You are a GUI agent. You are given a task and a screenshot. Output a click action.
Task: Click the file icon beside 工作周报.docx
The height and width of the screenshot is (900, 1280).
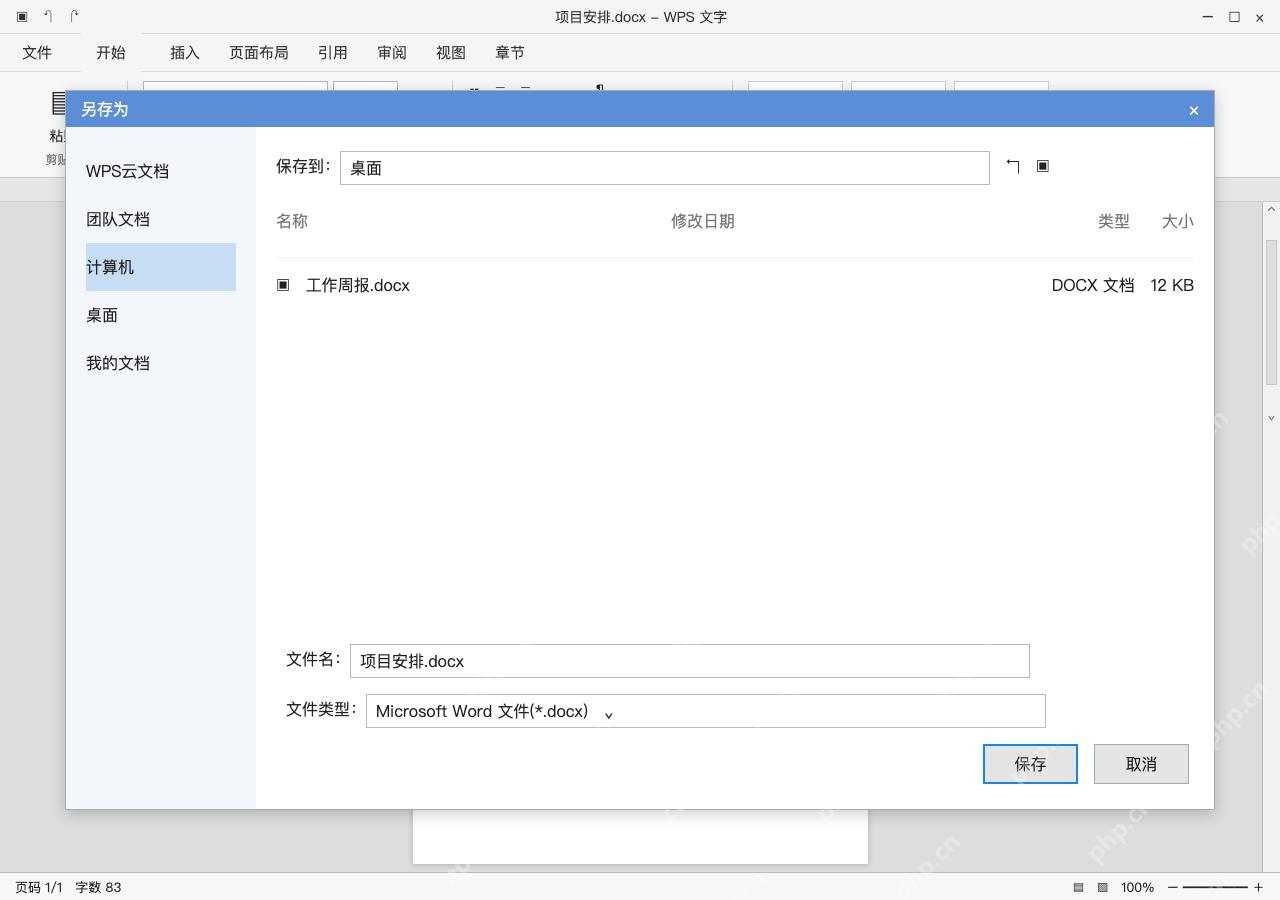point(283,285)
